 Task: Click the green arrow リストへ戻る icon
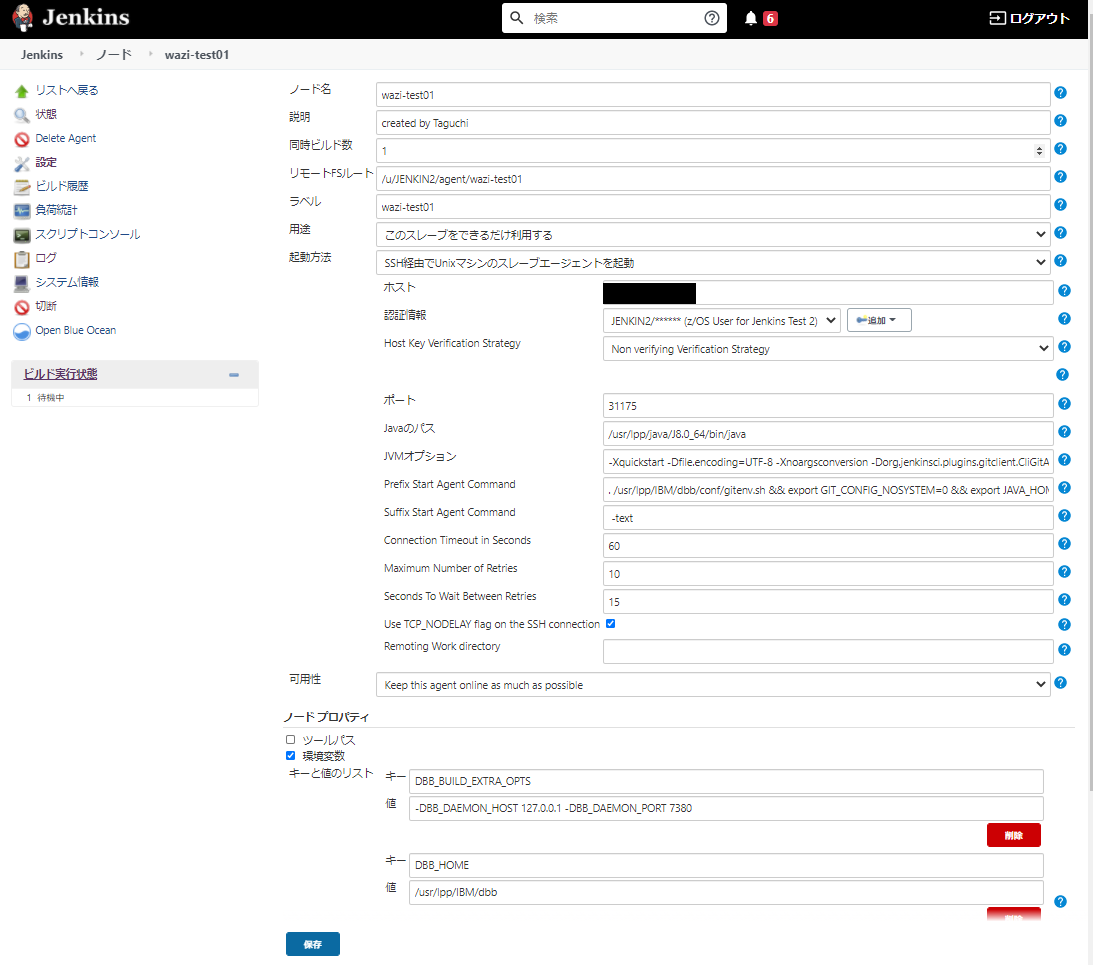click(x=22, y=91)
